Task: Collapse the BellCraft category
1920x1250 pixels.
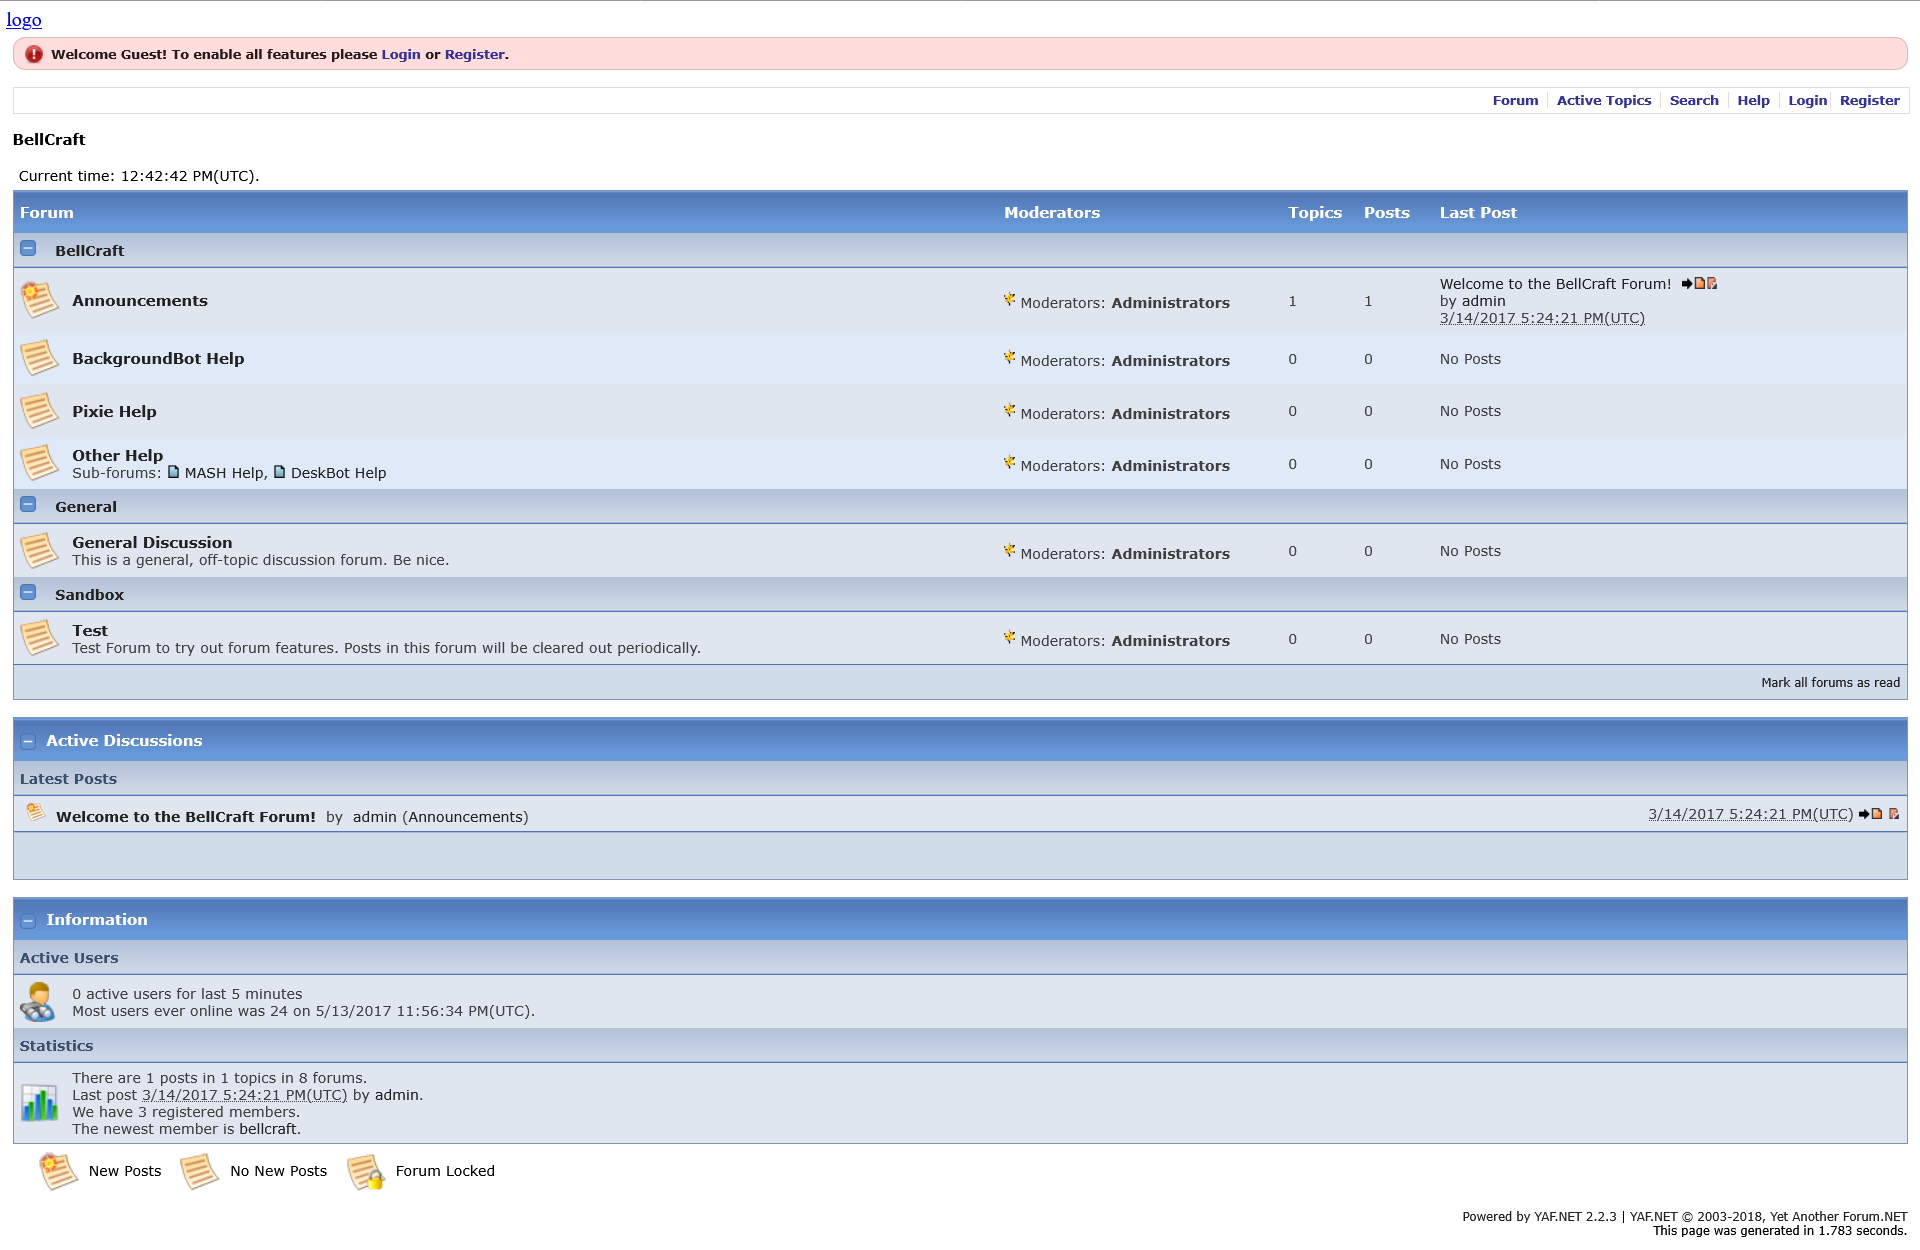Action: click(x=28, y=248)
